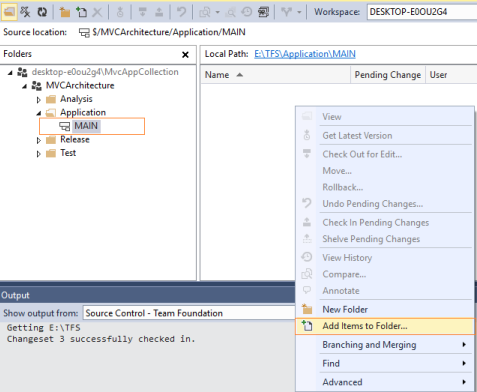The image size is (477, 392).
Task: Click the New Folder icon in context menu
Action: [x=307, y=309]
